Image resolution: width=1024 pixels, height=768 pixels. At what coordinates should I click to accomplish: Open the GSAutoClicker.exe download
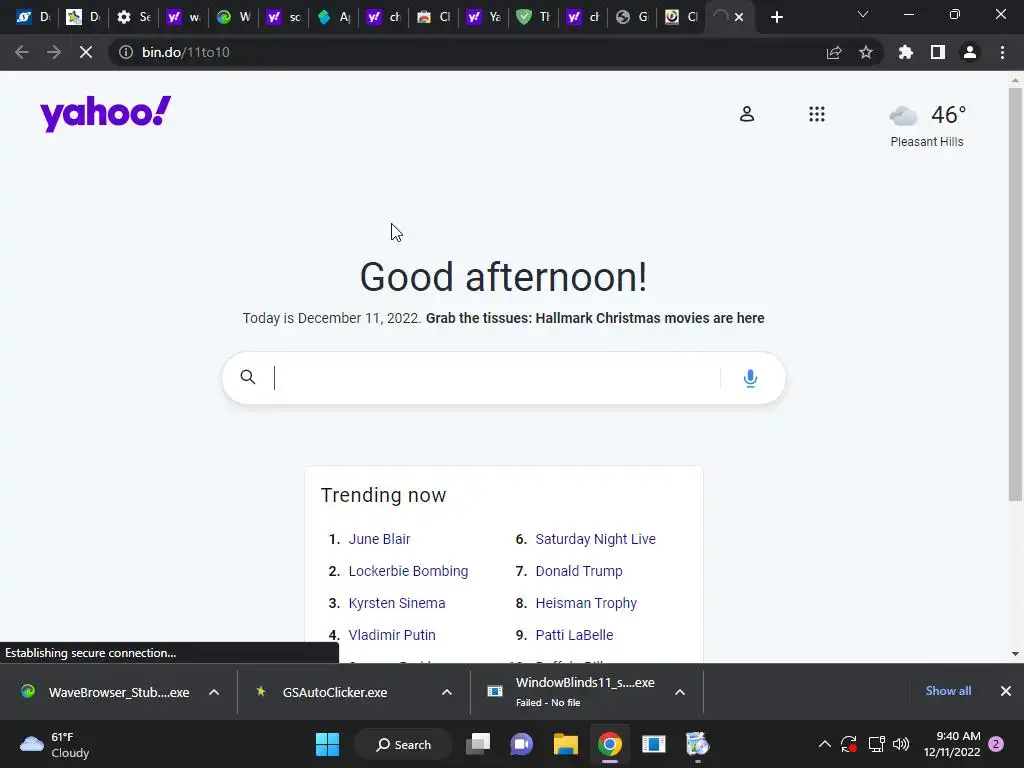[327, 692]
